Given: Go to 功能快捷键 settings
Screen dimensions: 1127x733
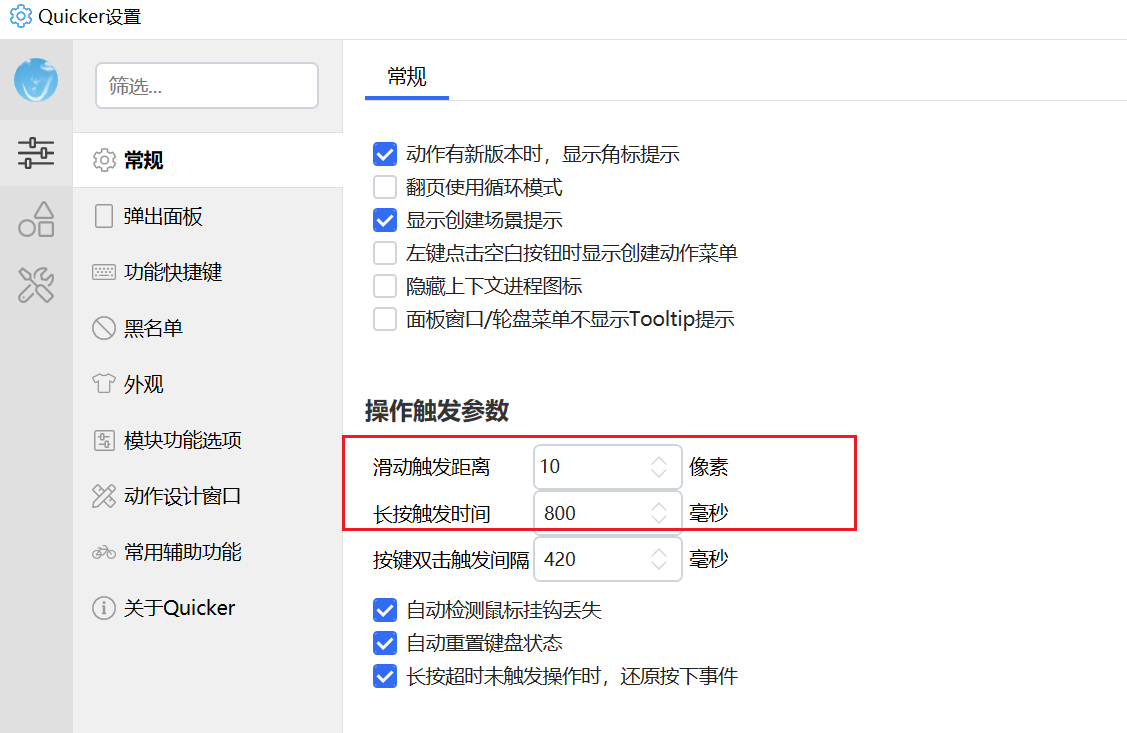Looking at the screenshot, I should click(x=208, y=272).
